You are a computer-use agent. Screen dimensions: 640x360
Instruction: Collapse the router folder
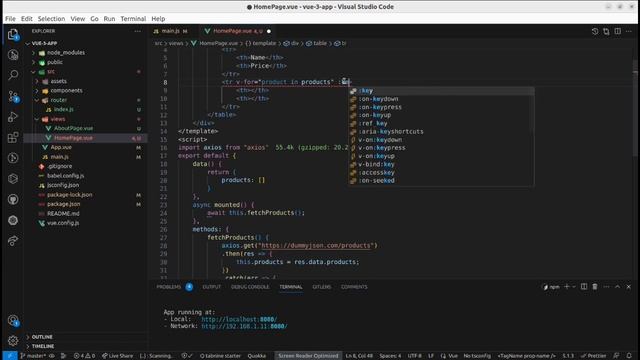58,100
